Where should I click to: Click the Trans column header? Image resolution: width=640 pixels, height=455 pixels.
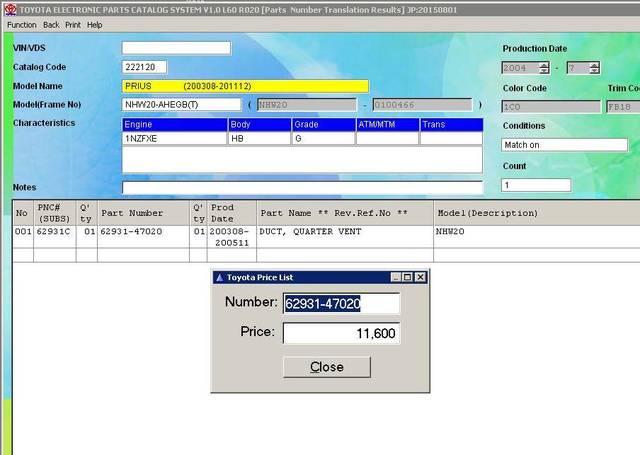(x=451, y=124)
